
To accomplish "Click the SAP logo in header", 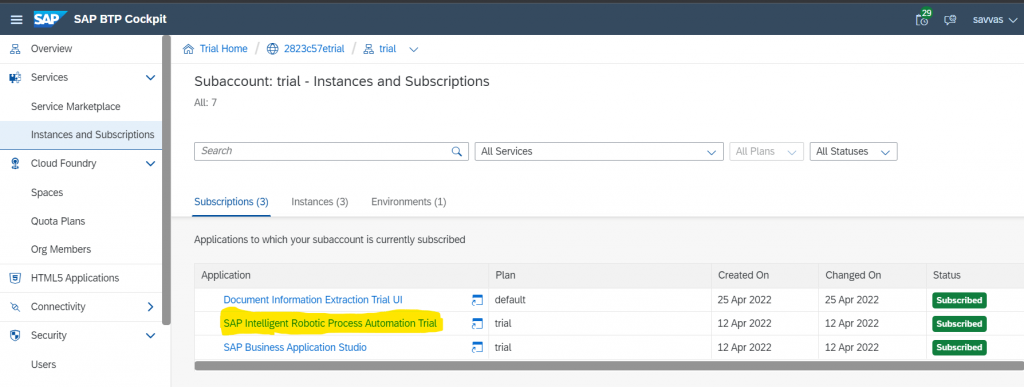I will tap(50, 20).
